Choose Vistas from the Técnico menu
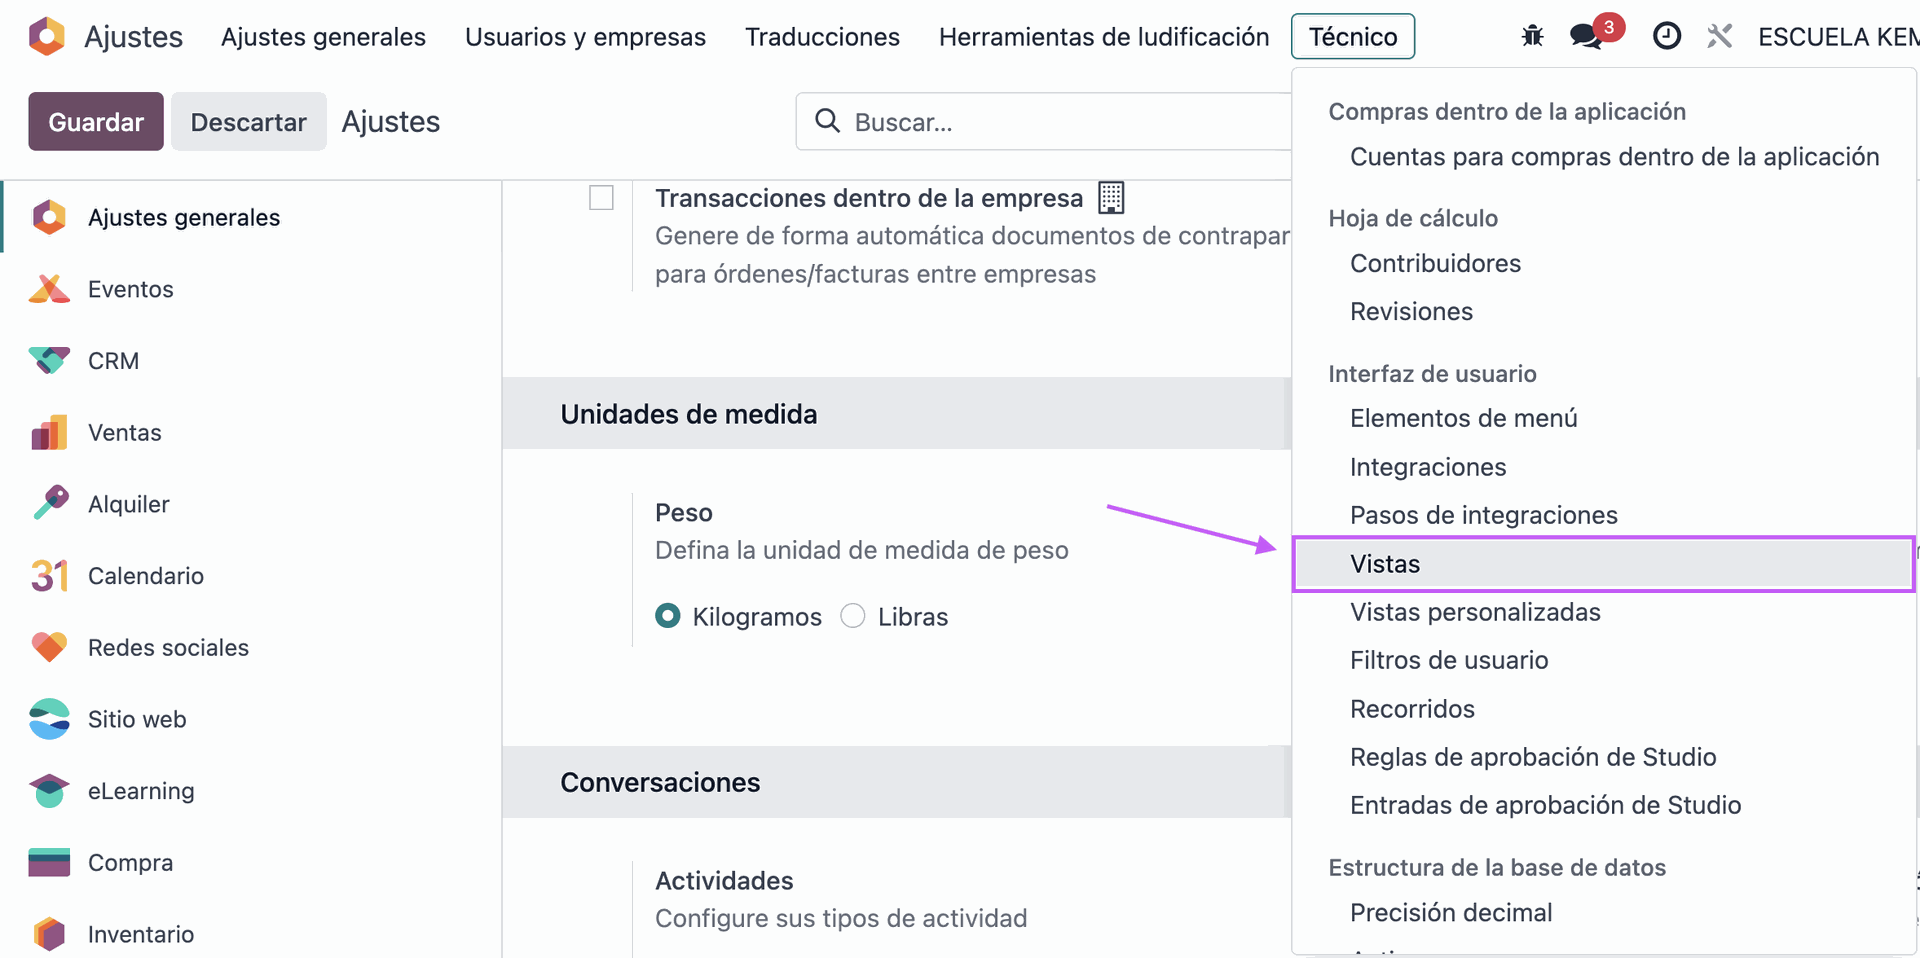1920x958 pixels. click(x=1385, y=564)
